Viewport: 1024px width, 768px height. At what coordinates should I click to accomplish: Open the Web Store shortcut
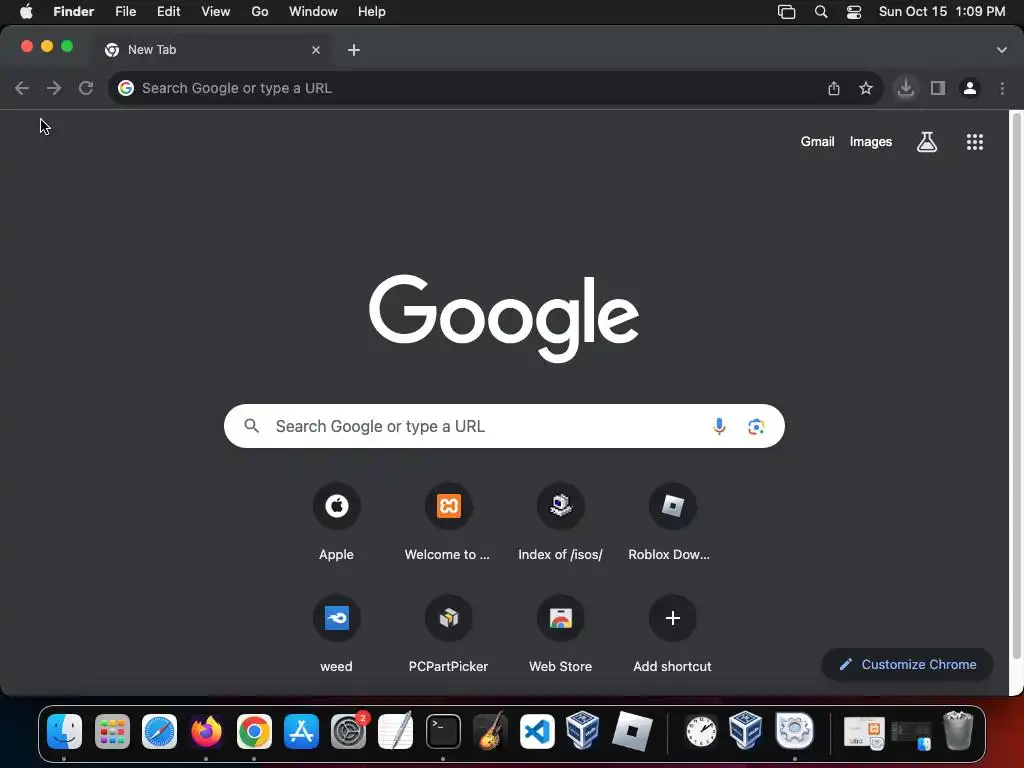tap(560, 634)
